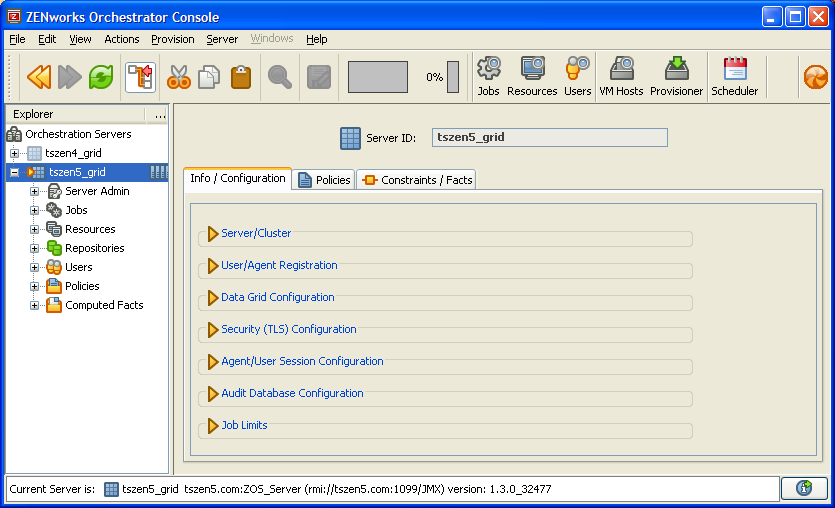
Task: Open the Jobs monitor
Action: click(x=488, y=77)
